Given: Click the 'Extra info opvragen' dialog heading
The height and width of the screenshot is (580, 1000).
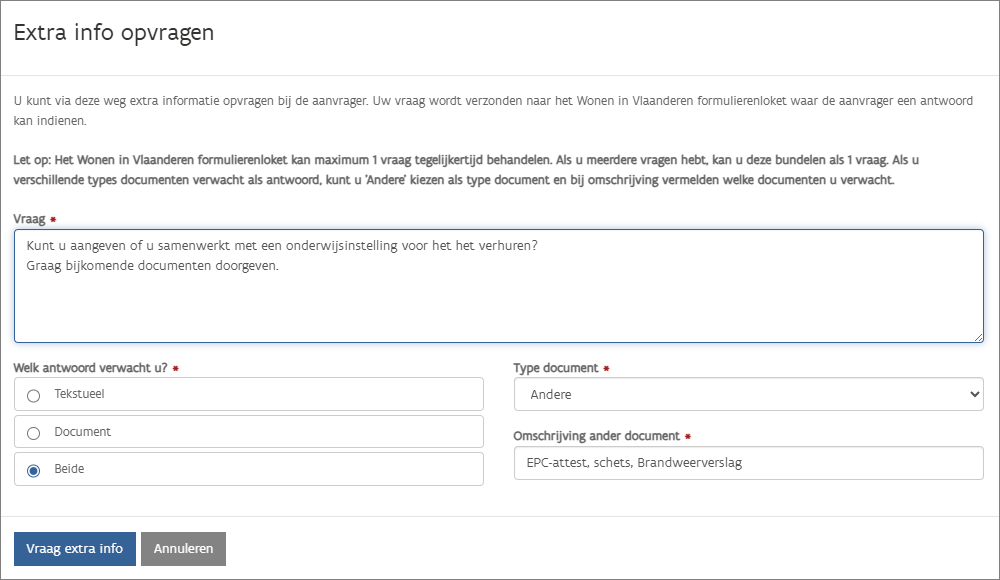Looking at the screenshot, I should 114,33.
